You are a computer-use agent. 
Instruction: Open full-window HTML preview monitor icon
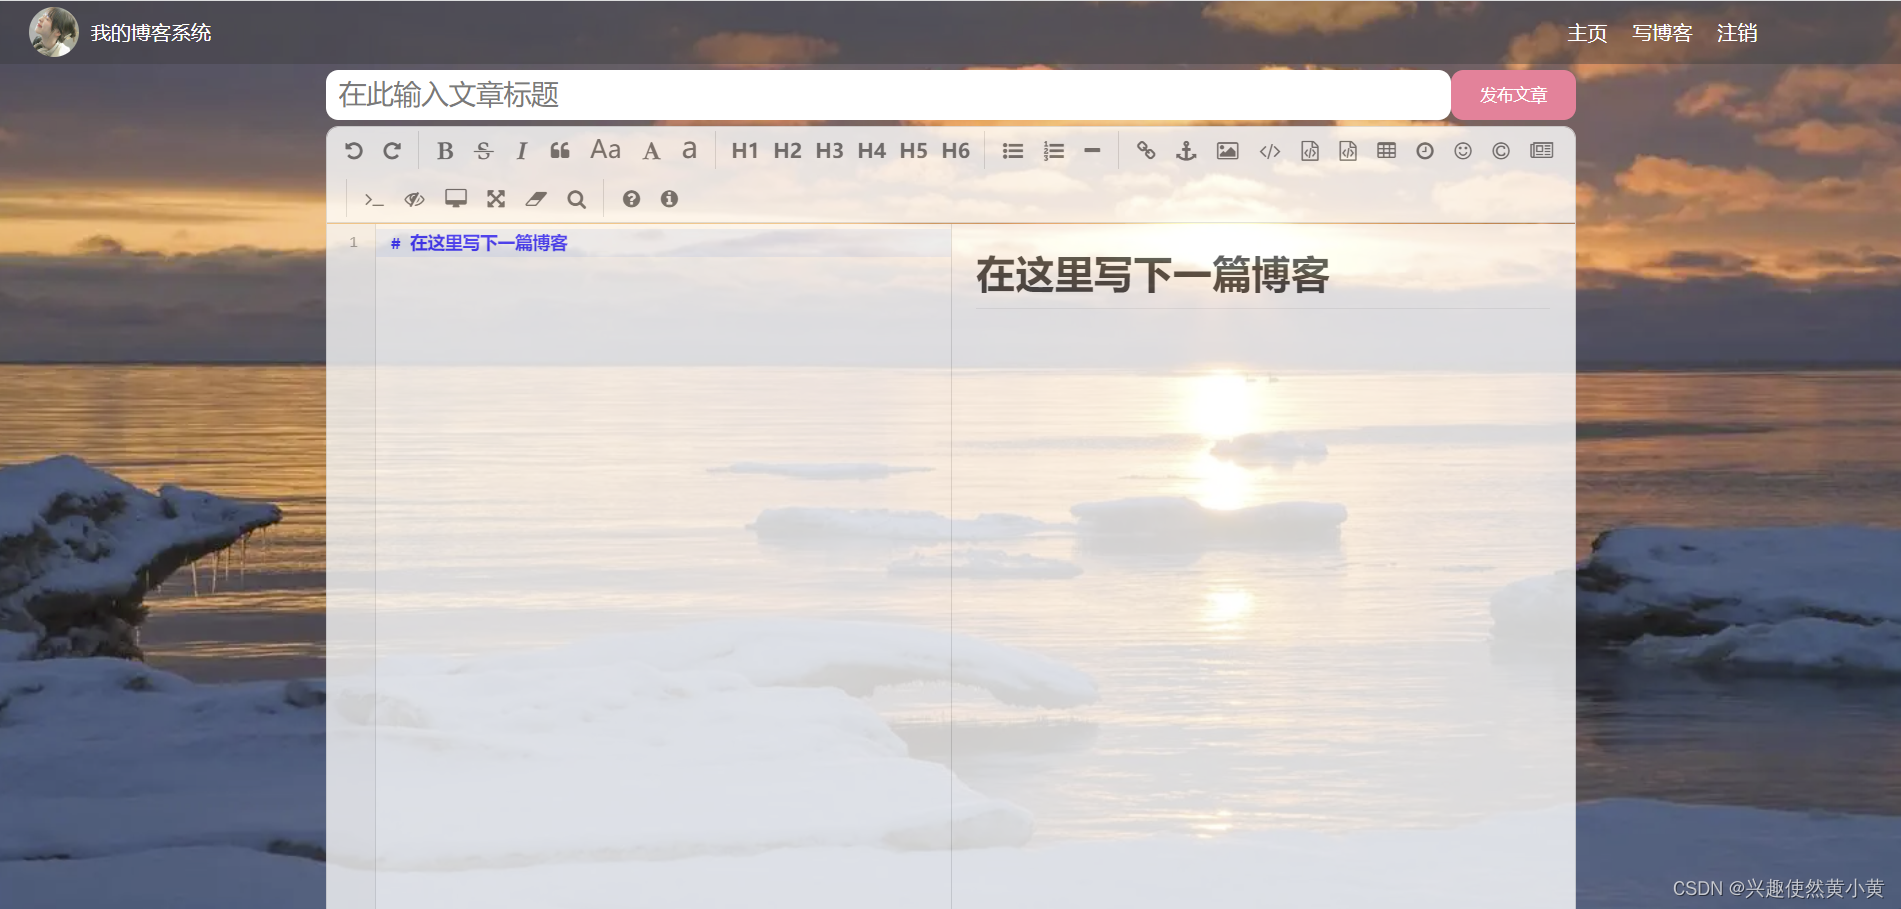coord(456,199)
